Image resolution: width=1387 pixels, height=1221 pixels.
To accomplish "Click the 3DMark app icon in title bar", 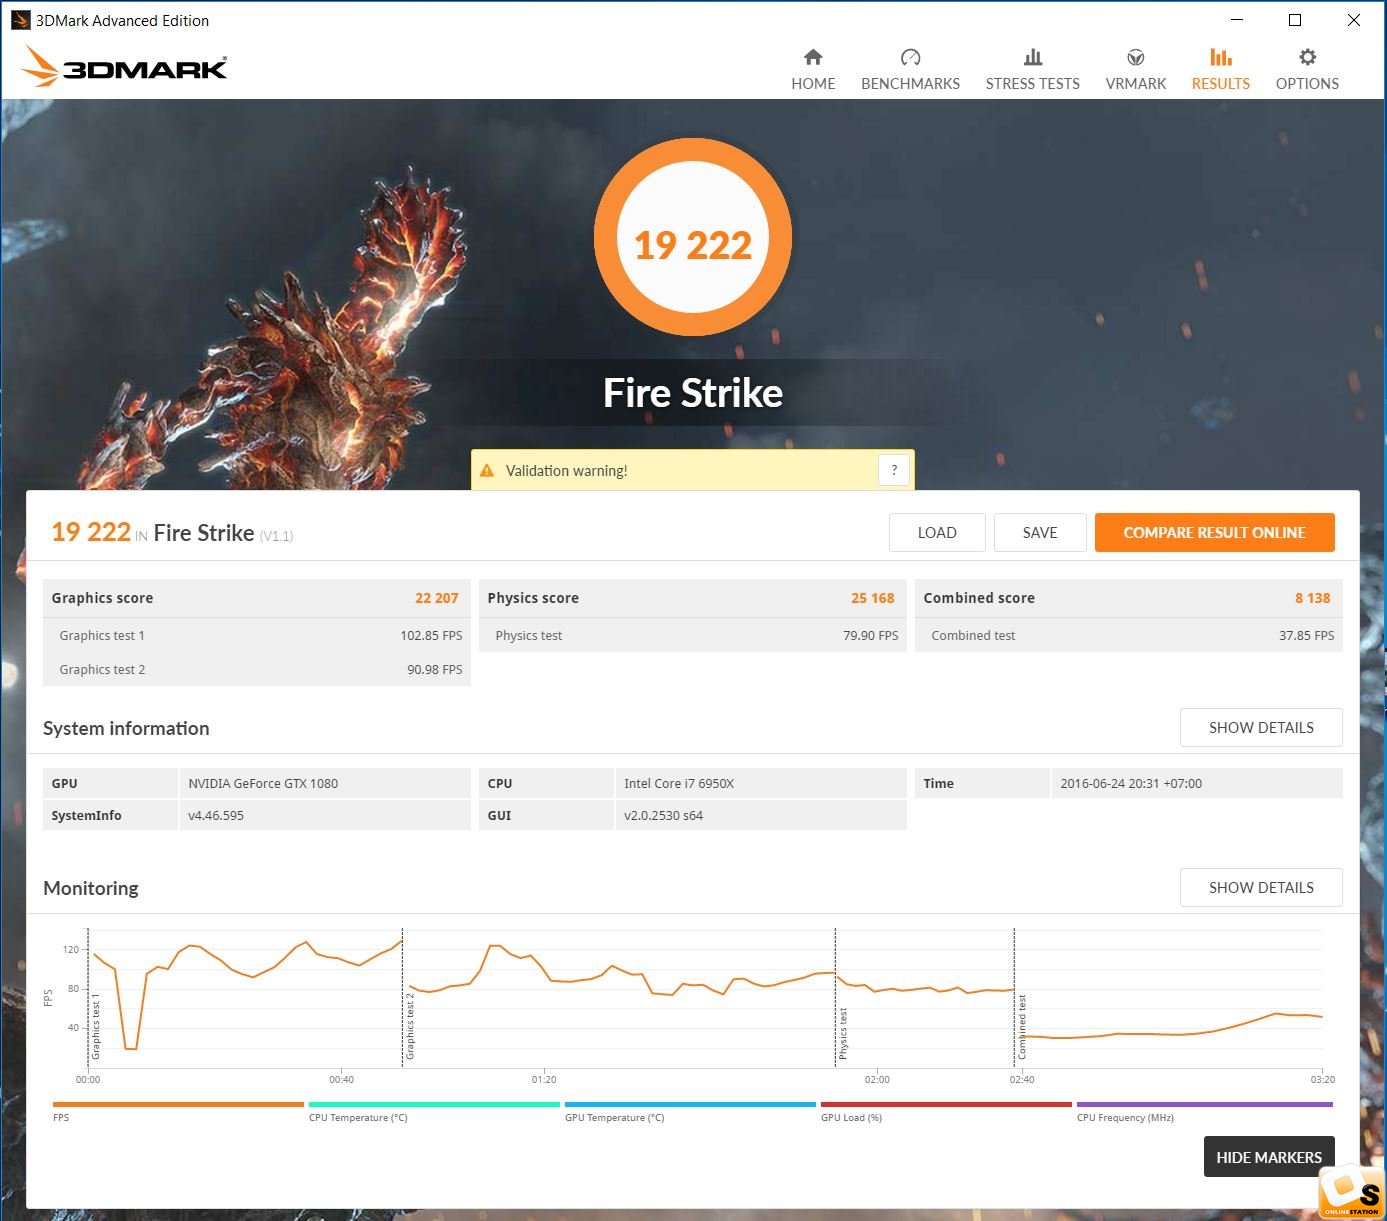I will pos(20,20).
